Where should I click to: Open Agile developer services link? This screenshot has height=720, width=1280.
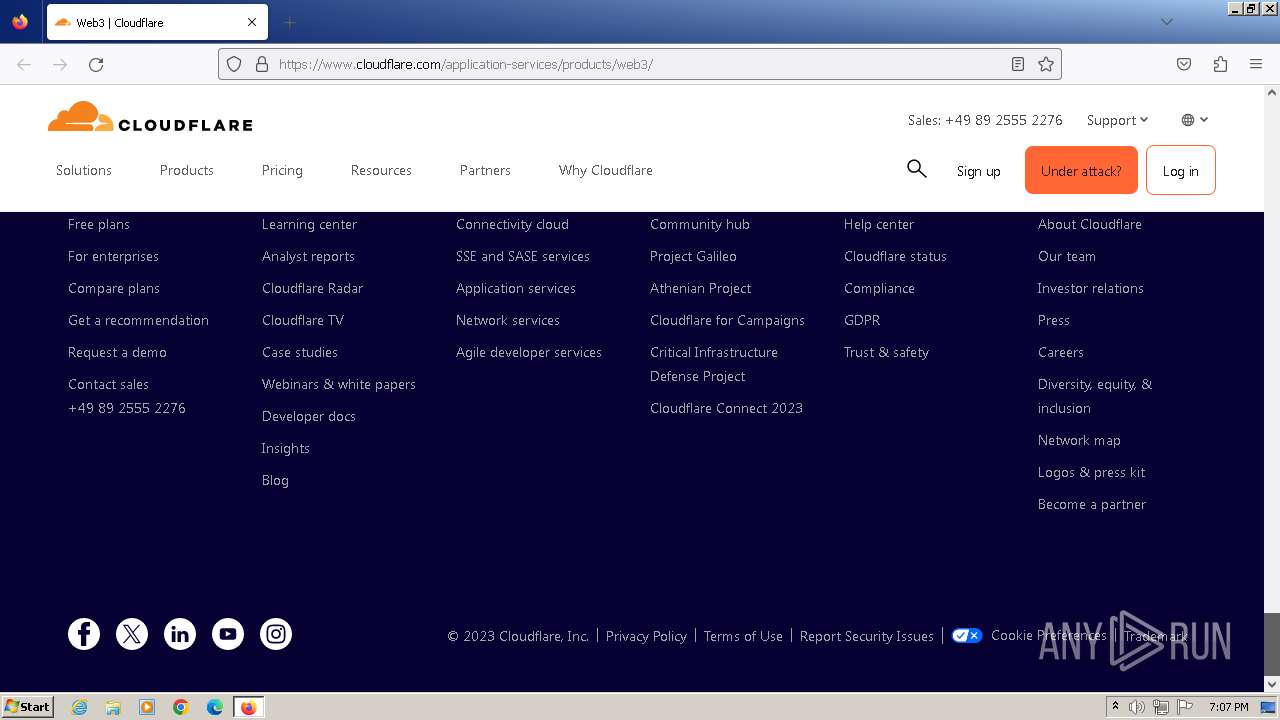[529, 352]
